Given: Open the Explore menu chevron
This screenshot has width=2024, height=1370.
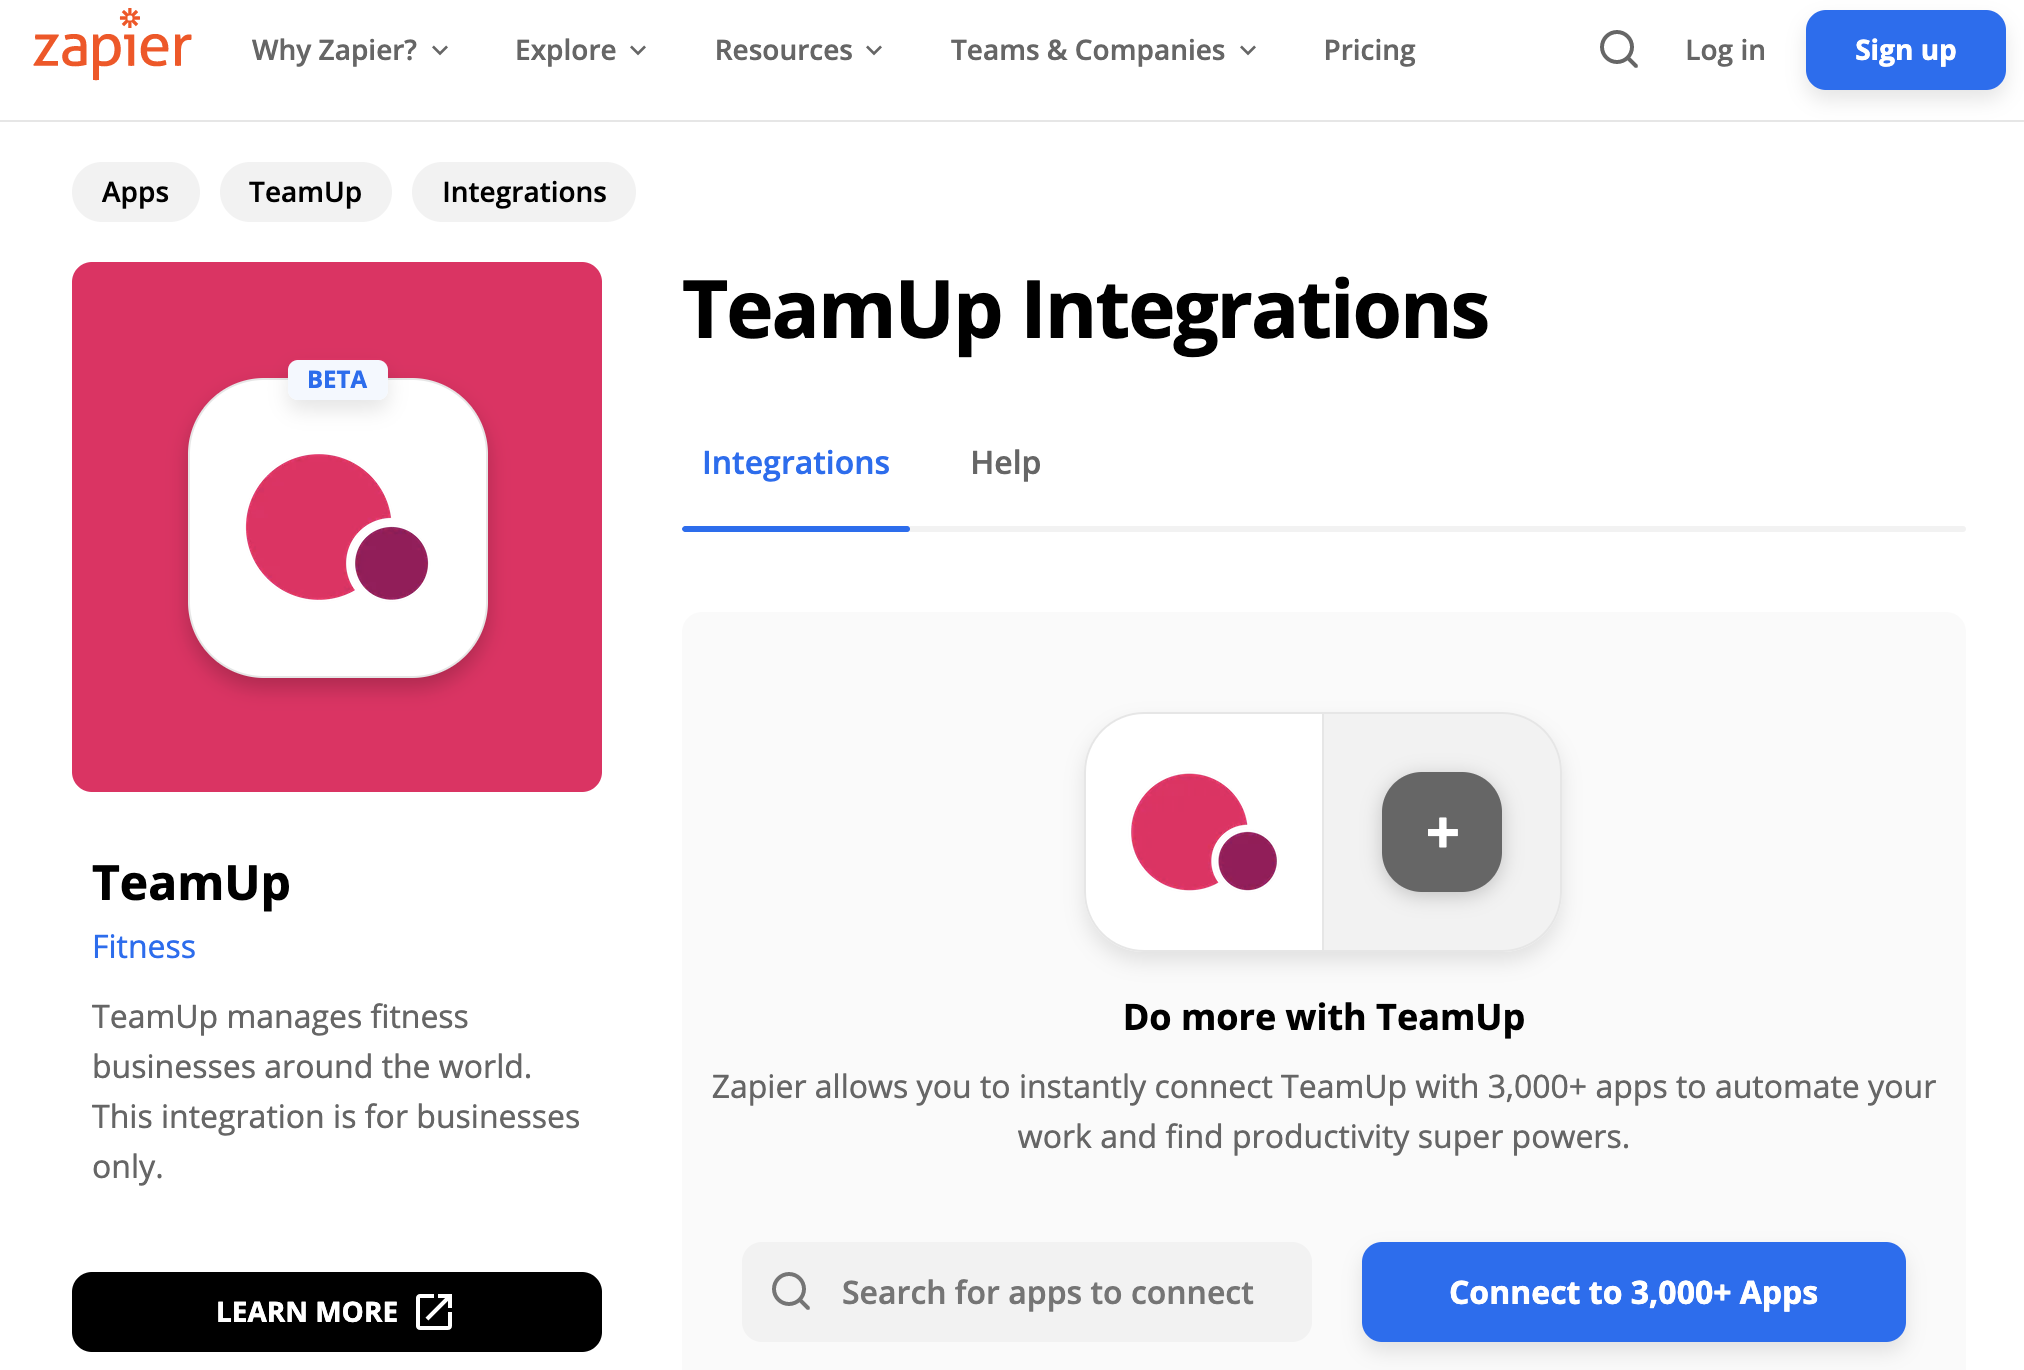Looking at the screenshot, I should (639, 50).
